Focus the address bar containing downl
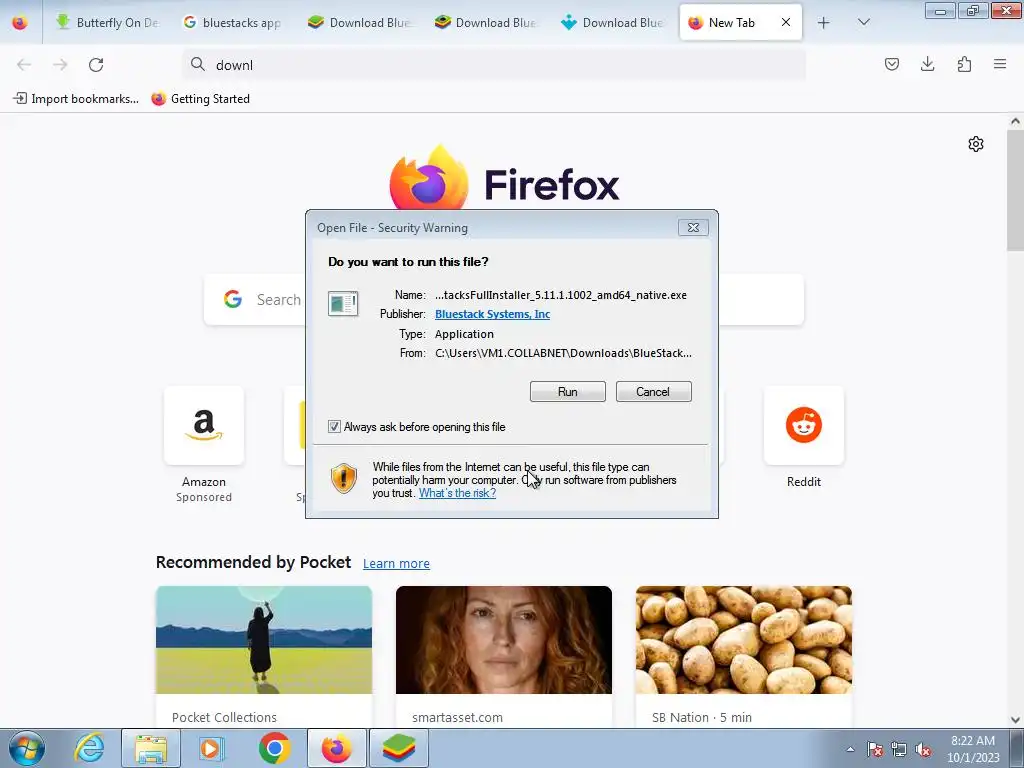Viewport: 1024px width, 768px height. pyautogui.click(x=494, y=65)
